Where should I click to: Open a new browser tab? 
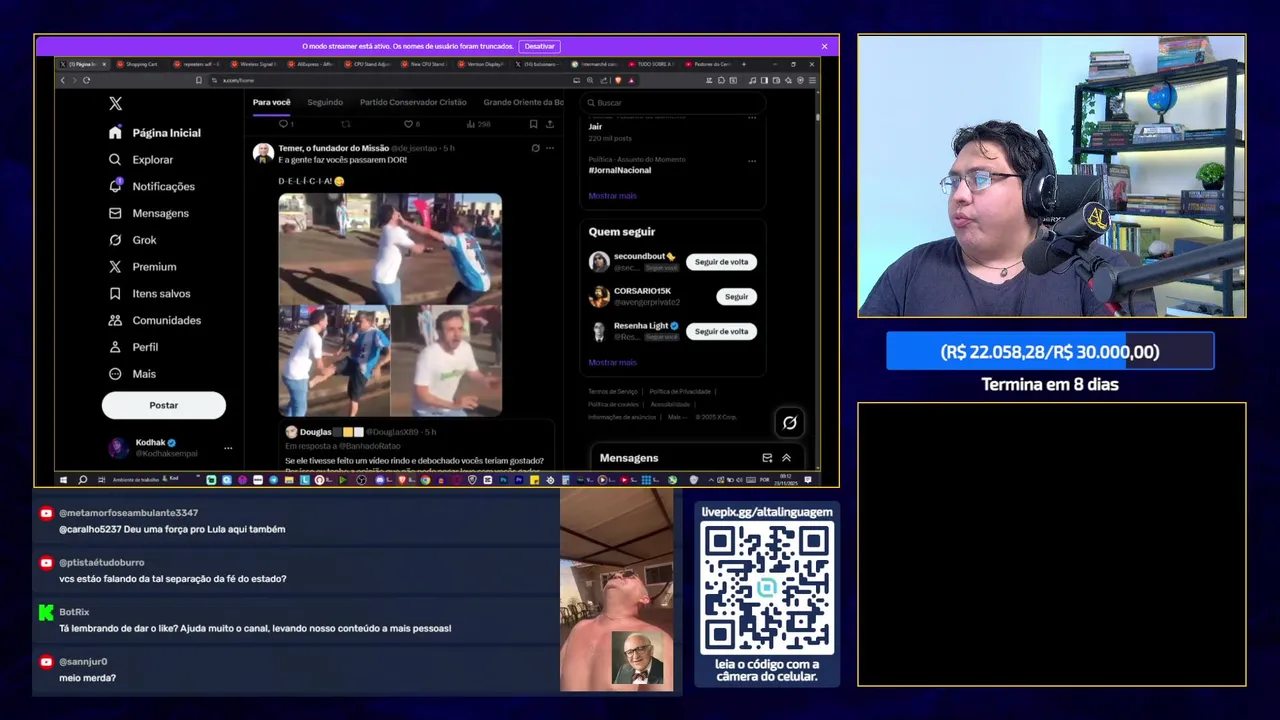[743, 64]
